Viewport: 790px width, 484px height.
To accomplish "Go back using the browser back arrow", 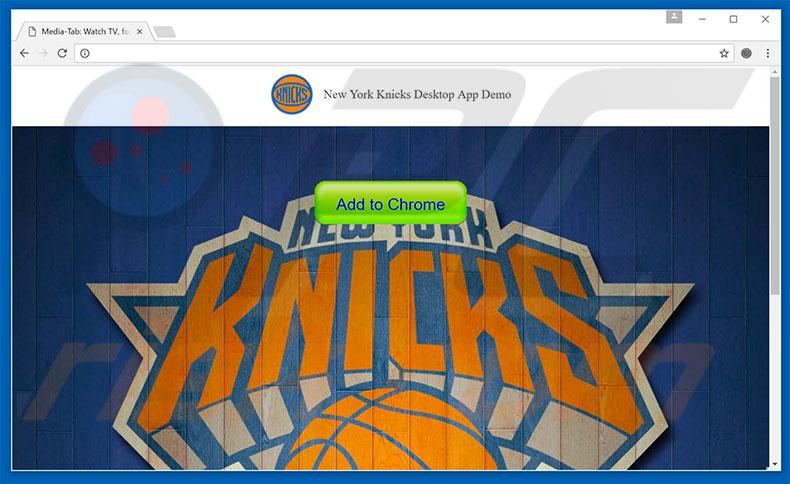I will (x=24, y=53).
